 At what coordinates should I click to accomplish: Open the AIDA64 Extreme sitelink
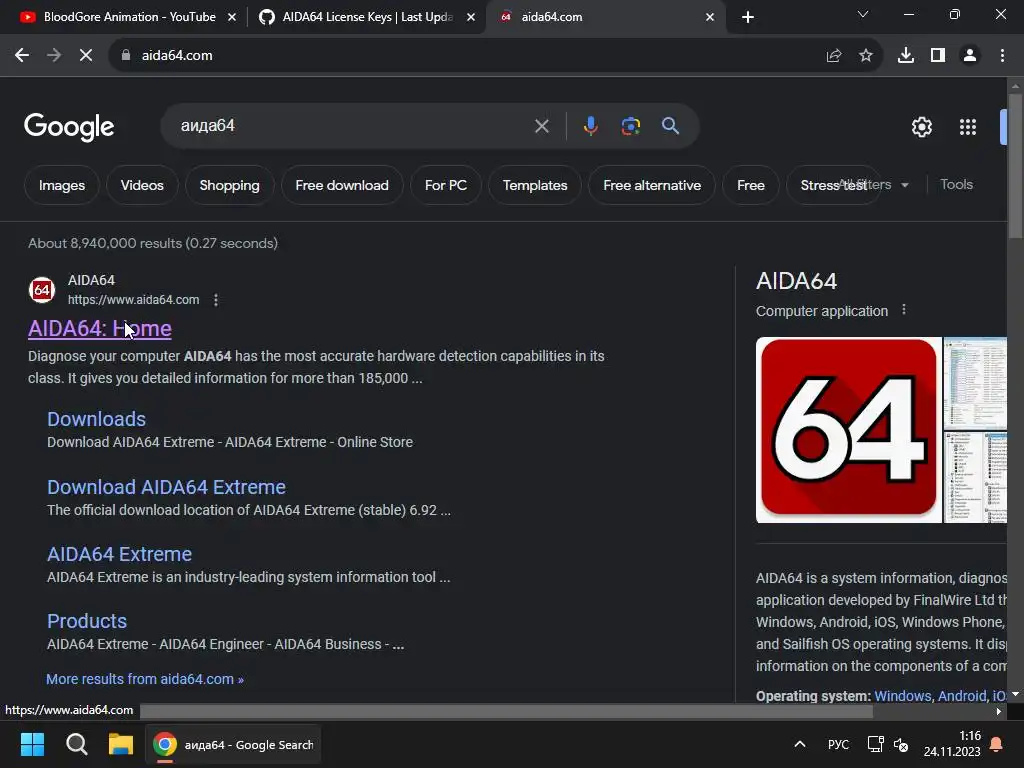(120, 554)
